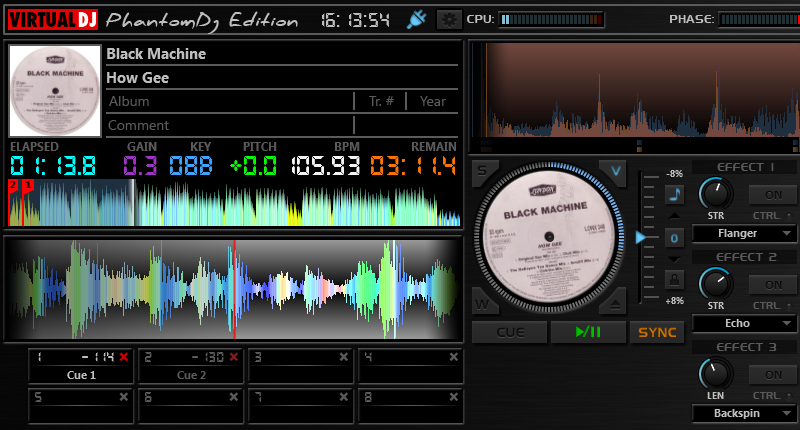800x430 pixels.
Task: Click the X on cue slot 6
Action: tap(234, 397)
